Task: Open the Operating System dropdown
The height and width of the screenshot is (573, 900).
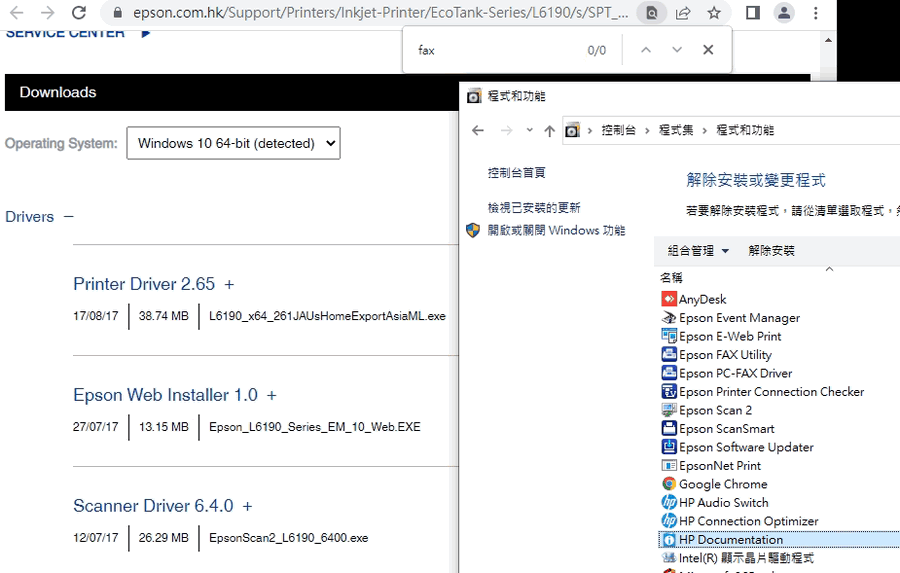Action: 233,143
